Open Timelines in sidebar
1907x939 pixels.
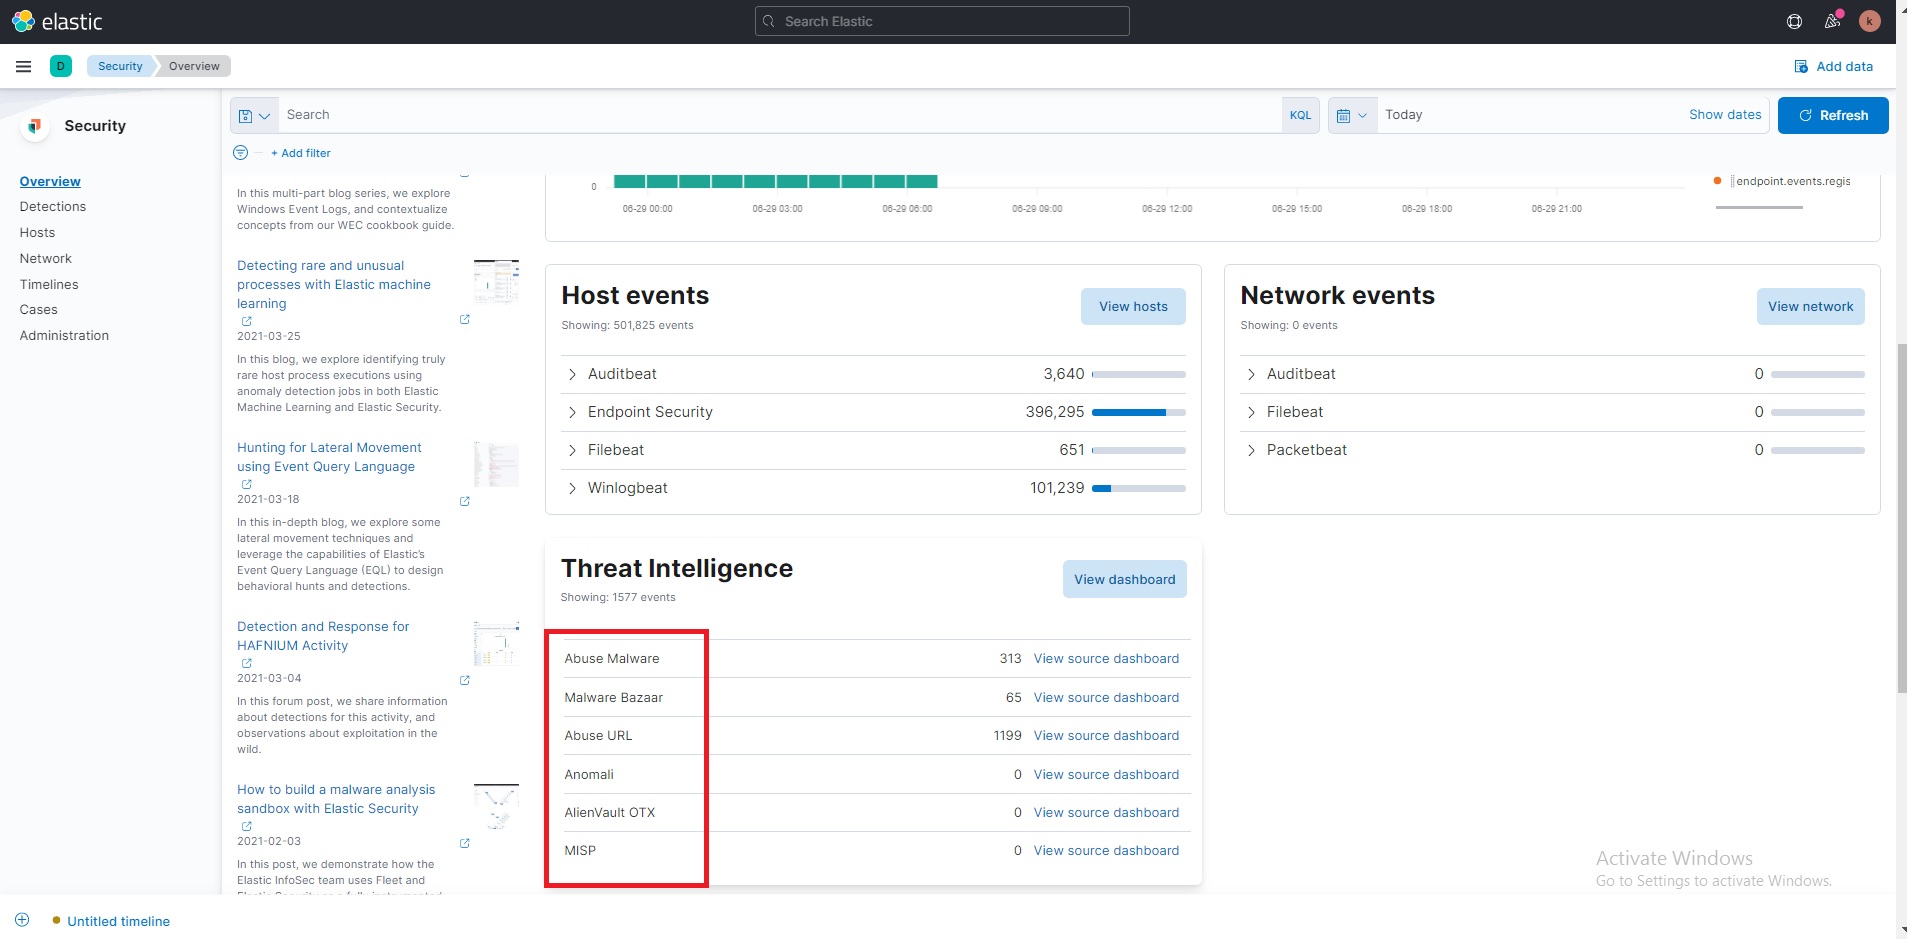(49, 285)
